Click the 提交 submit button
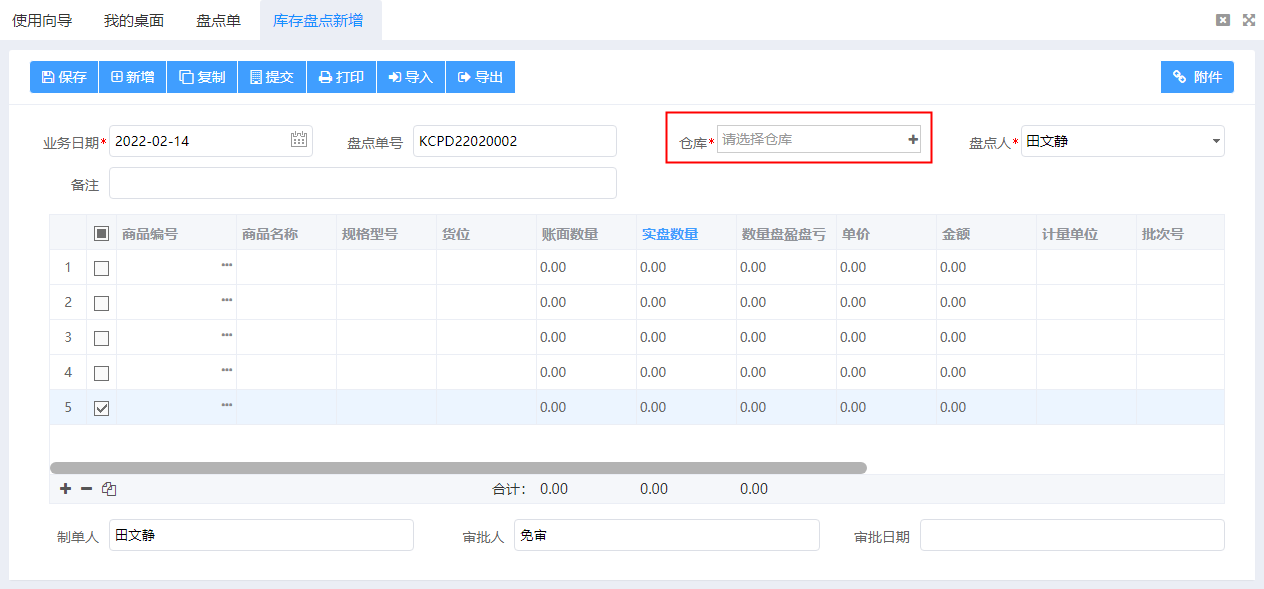The height and width of the screenshot is (589, 1264). 272,77
